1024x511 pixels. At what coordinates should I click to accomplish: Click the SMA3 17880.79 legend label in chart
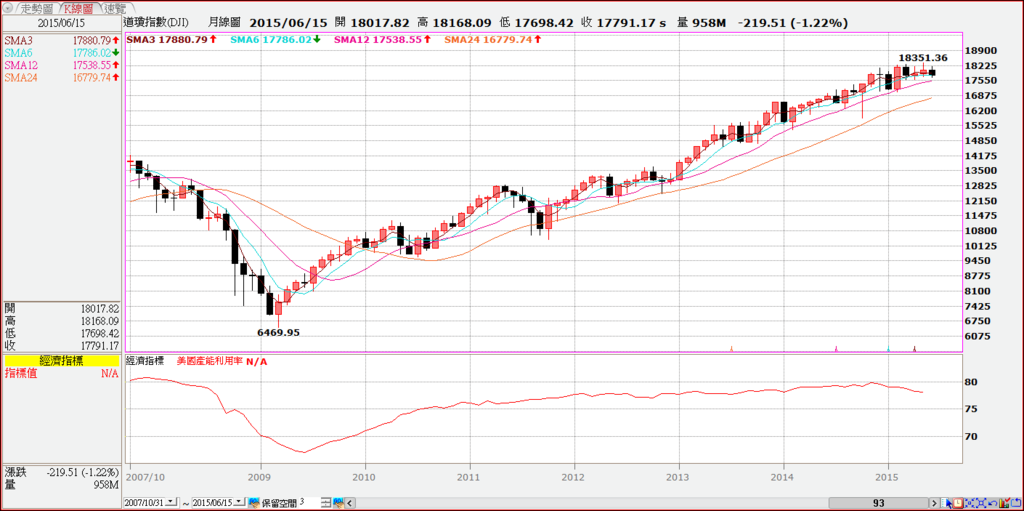[174, 39]
